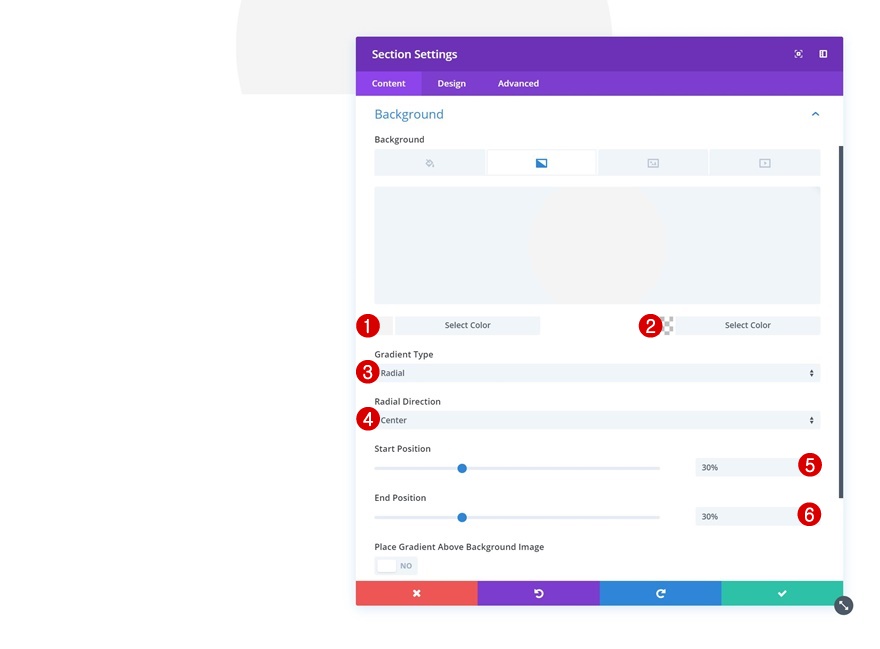Open the Gradient Type dropdown
This screenshot has width=880, height=649.
click(x=597, y=373)
